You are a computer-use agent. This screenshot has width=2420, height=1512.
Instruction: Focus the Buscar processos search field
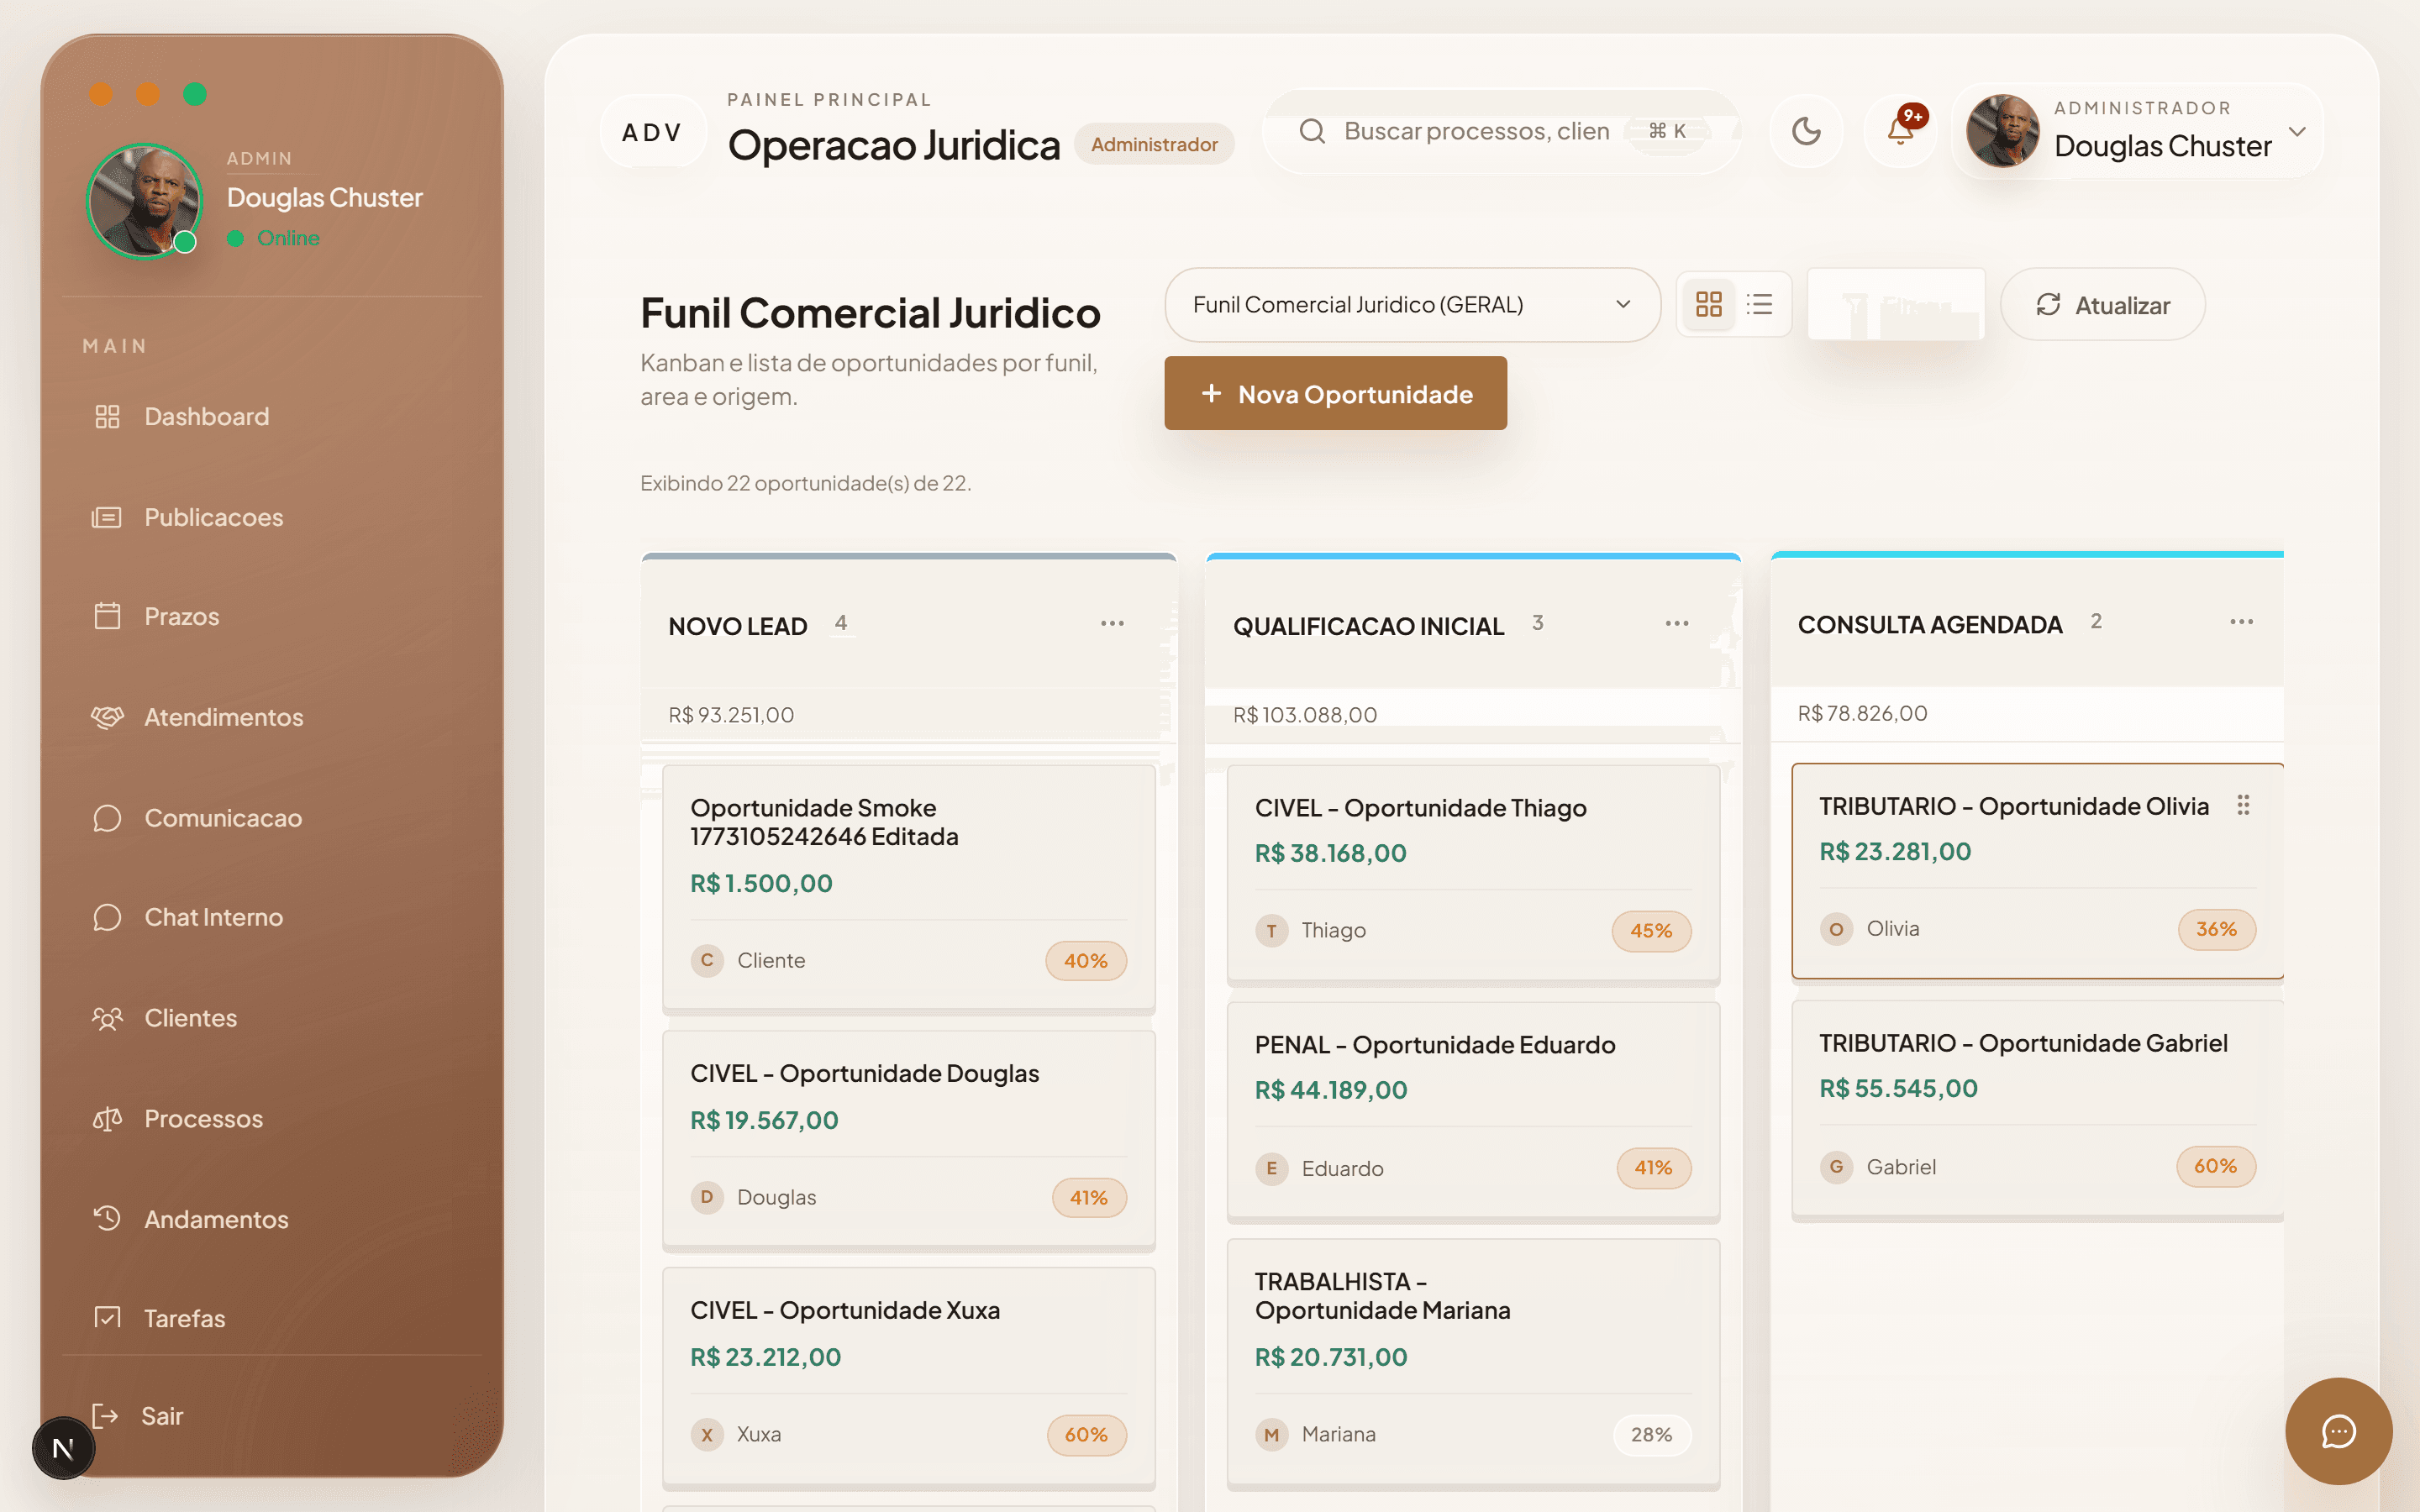[1476, 131]
